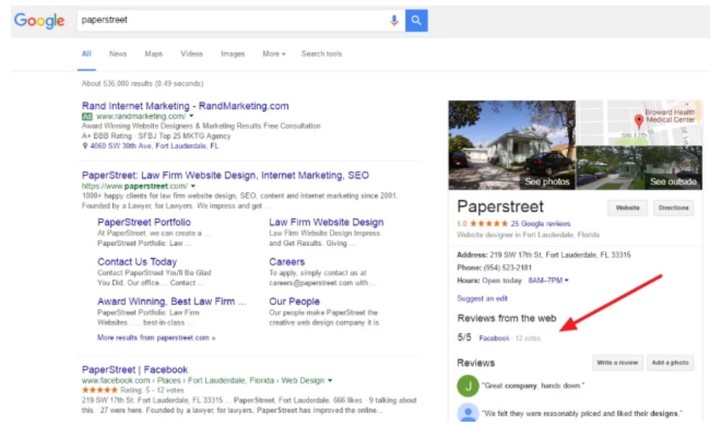The height and width of the screenshot is (427, 711).
Task: Switch to the News tab
Action: pyautogui.click(x=118, y=54)
